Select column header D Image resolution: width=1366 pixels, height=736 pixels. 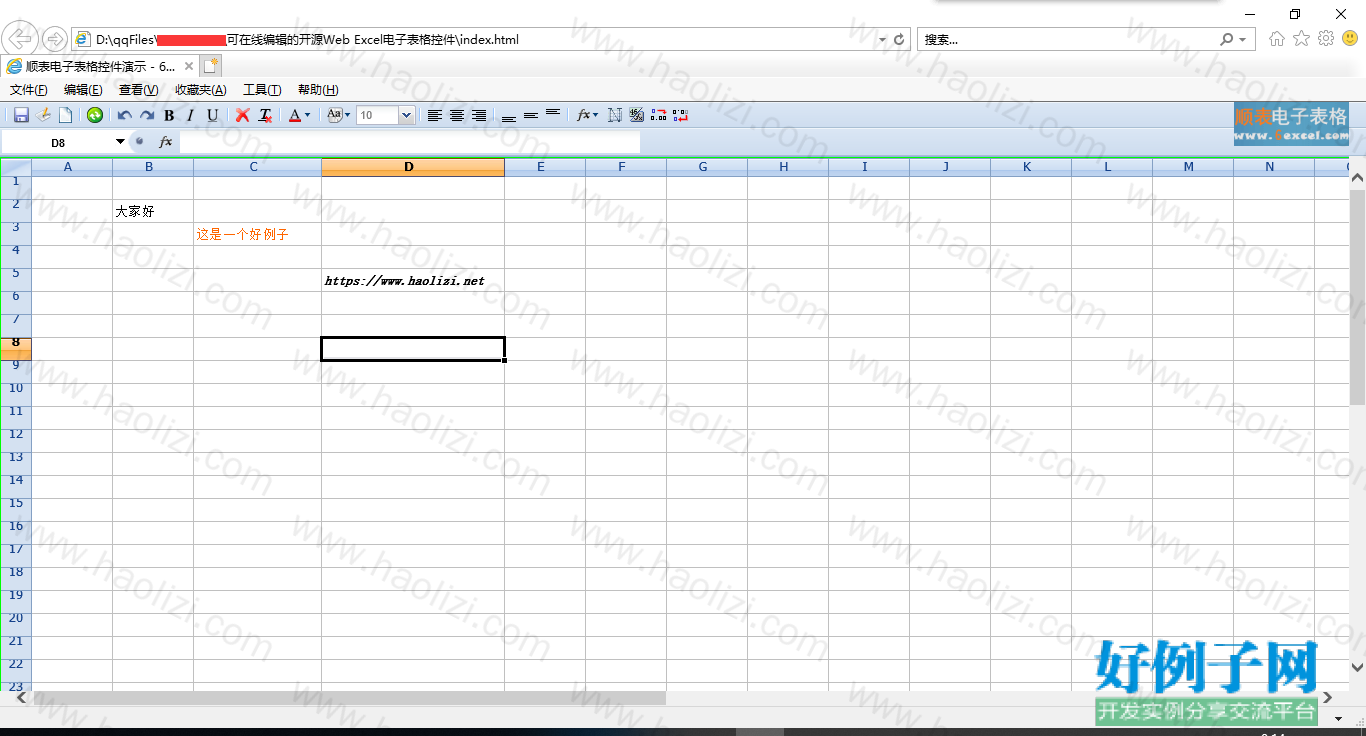pos(413,167)
